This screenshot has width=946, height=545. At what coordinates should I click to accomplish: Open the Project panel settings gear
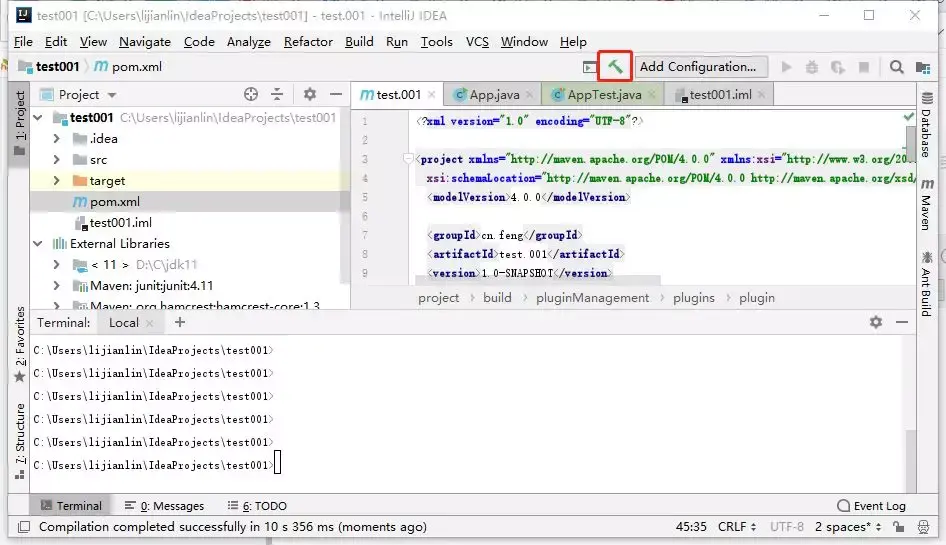click(310, 94)
